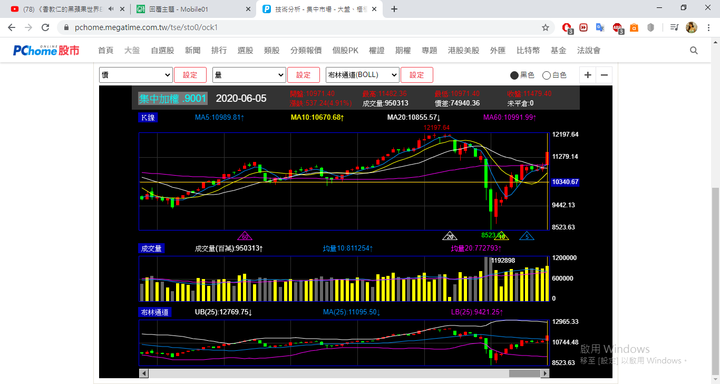Open 專題 navigation link

(x=429, y=51)
